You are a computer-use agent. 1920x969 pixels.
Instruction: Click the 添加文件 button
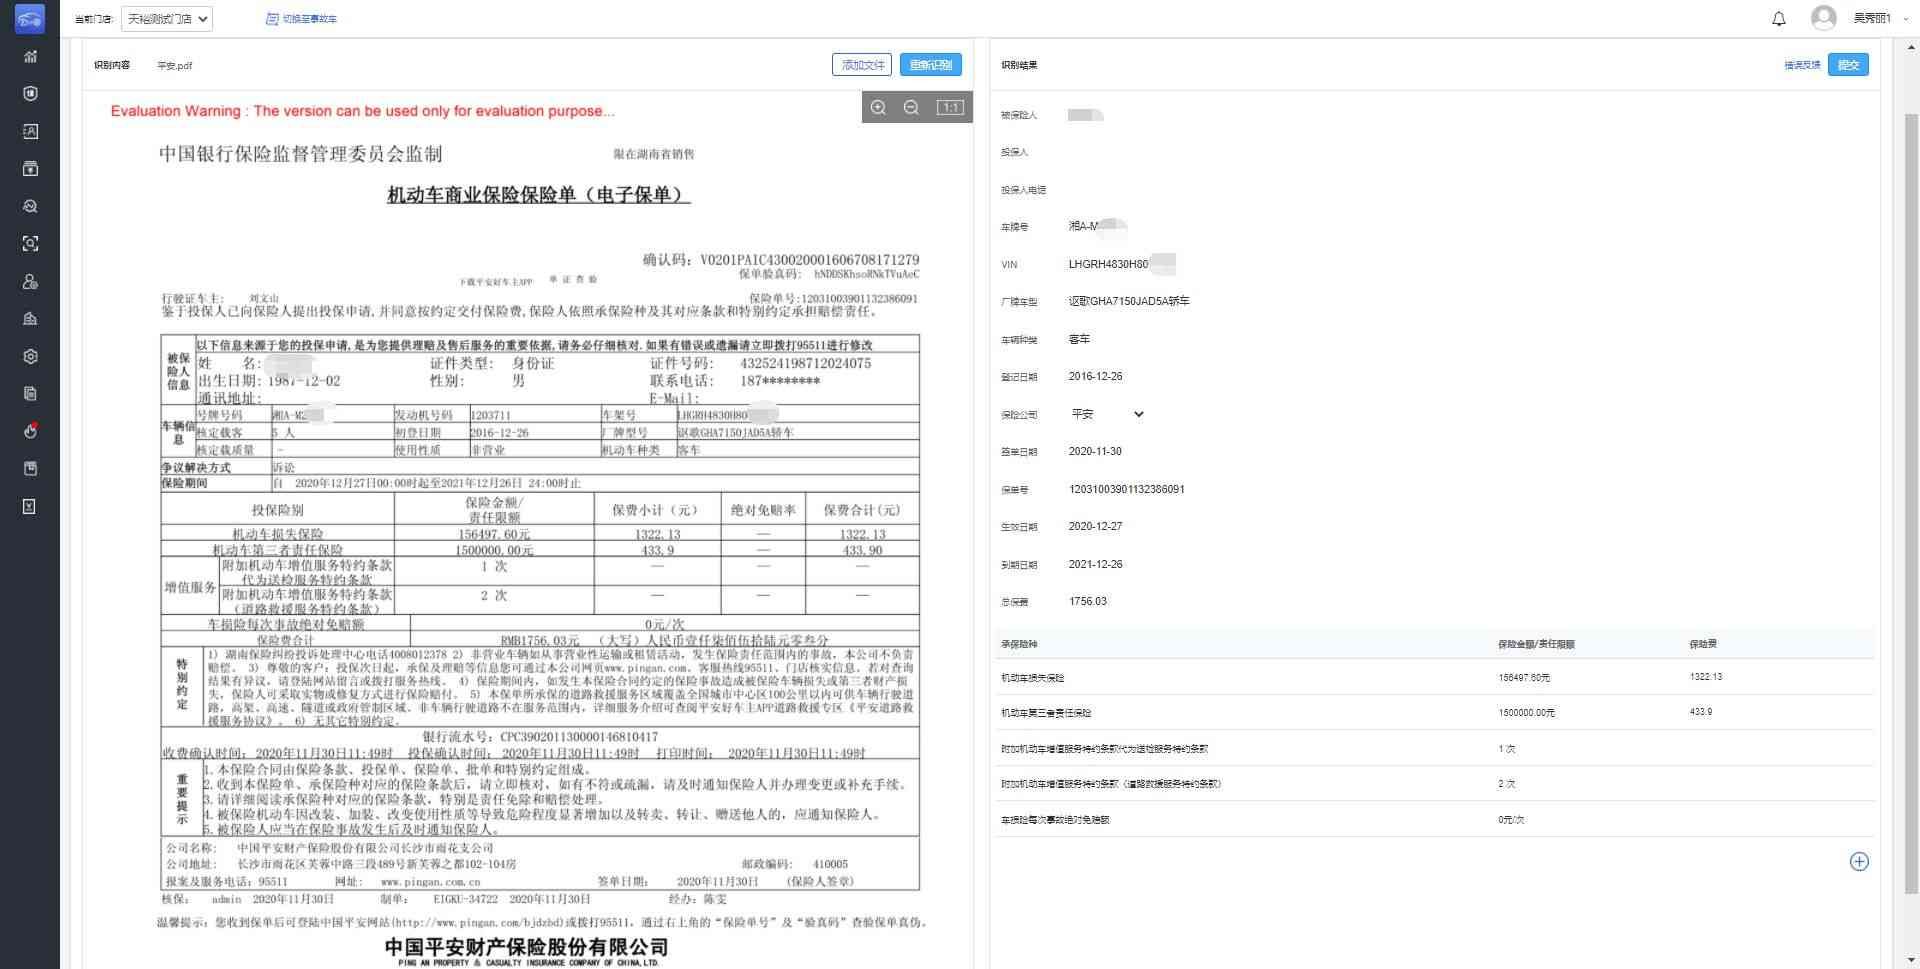[x=862, y=65]
